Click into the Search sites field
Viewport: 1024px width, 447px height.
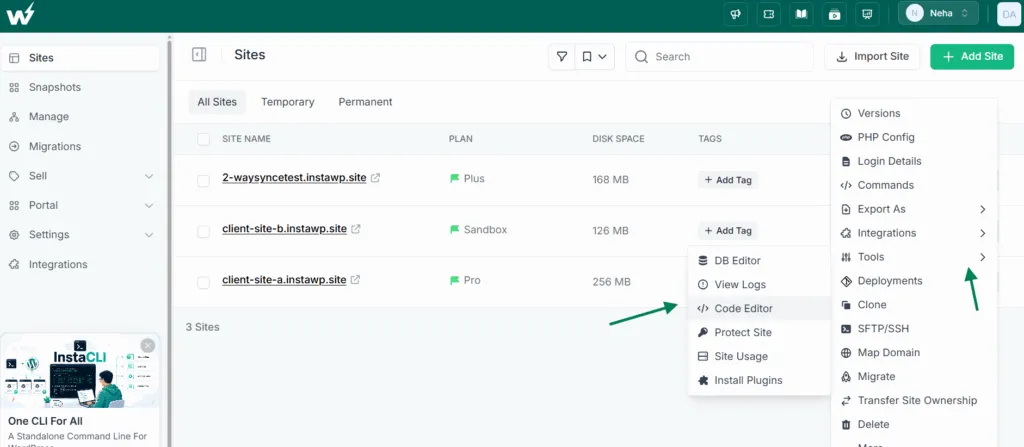(x=720, y=57)
